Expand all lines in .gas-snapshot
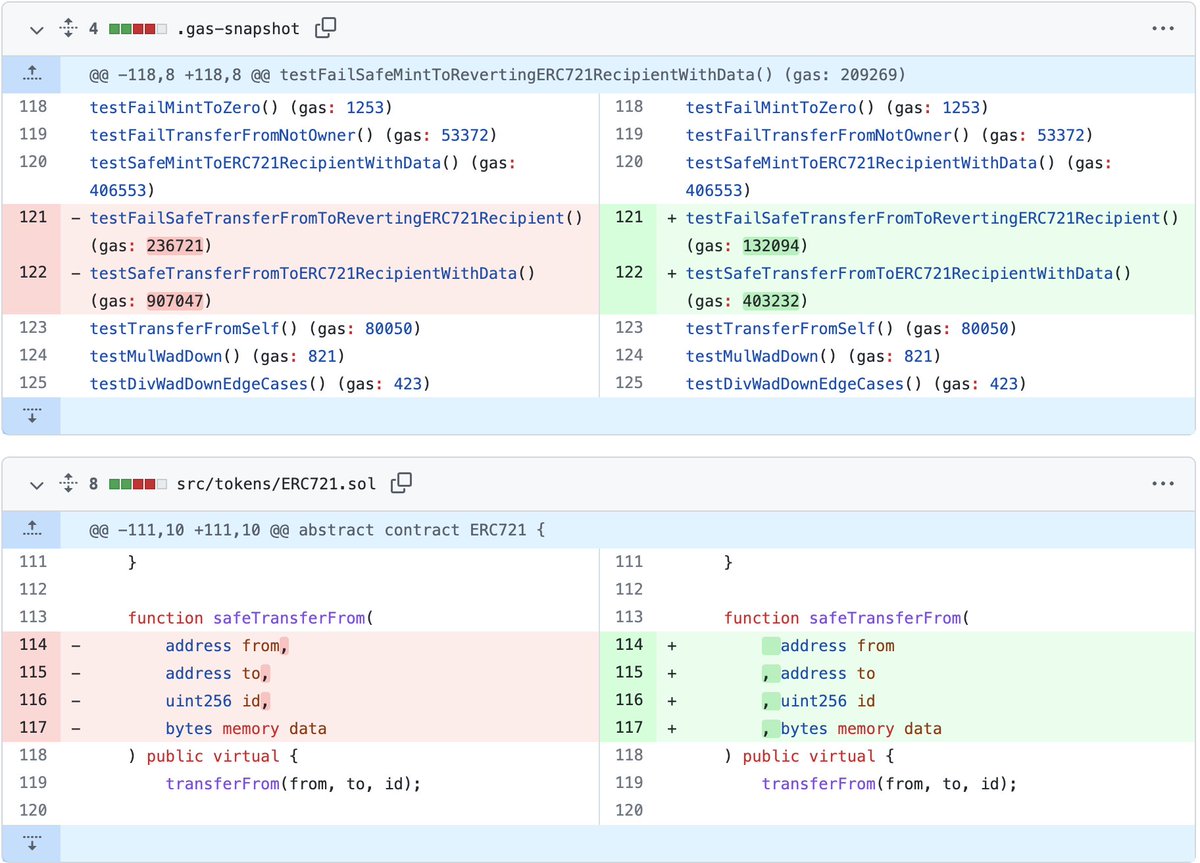 click(68, 29)
